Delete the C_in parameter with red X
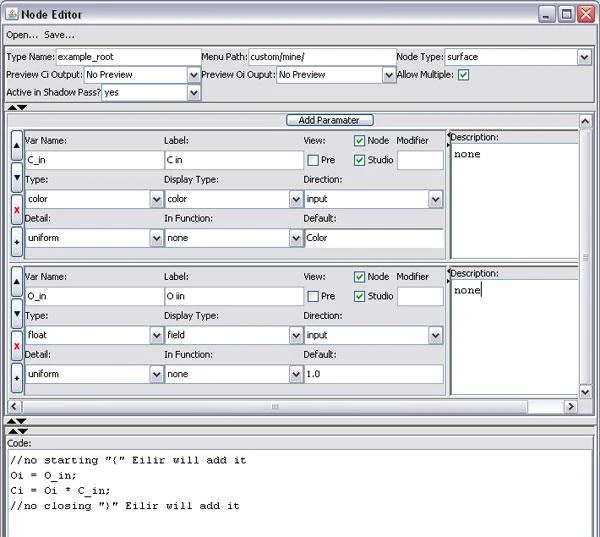The image size is (600, 537). (x=17, y=210)
